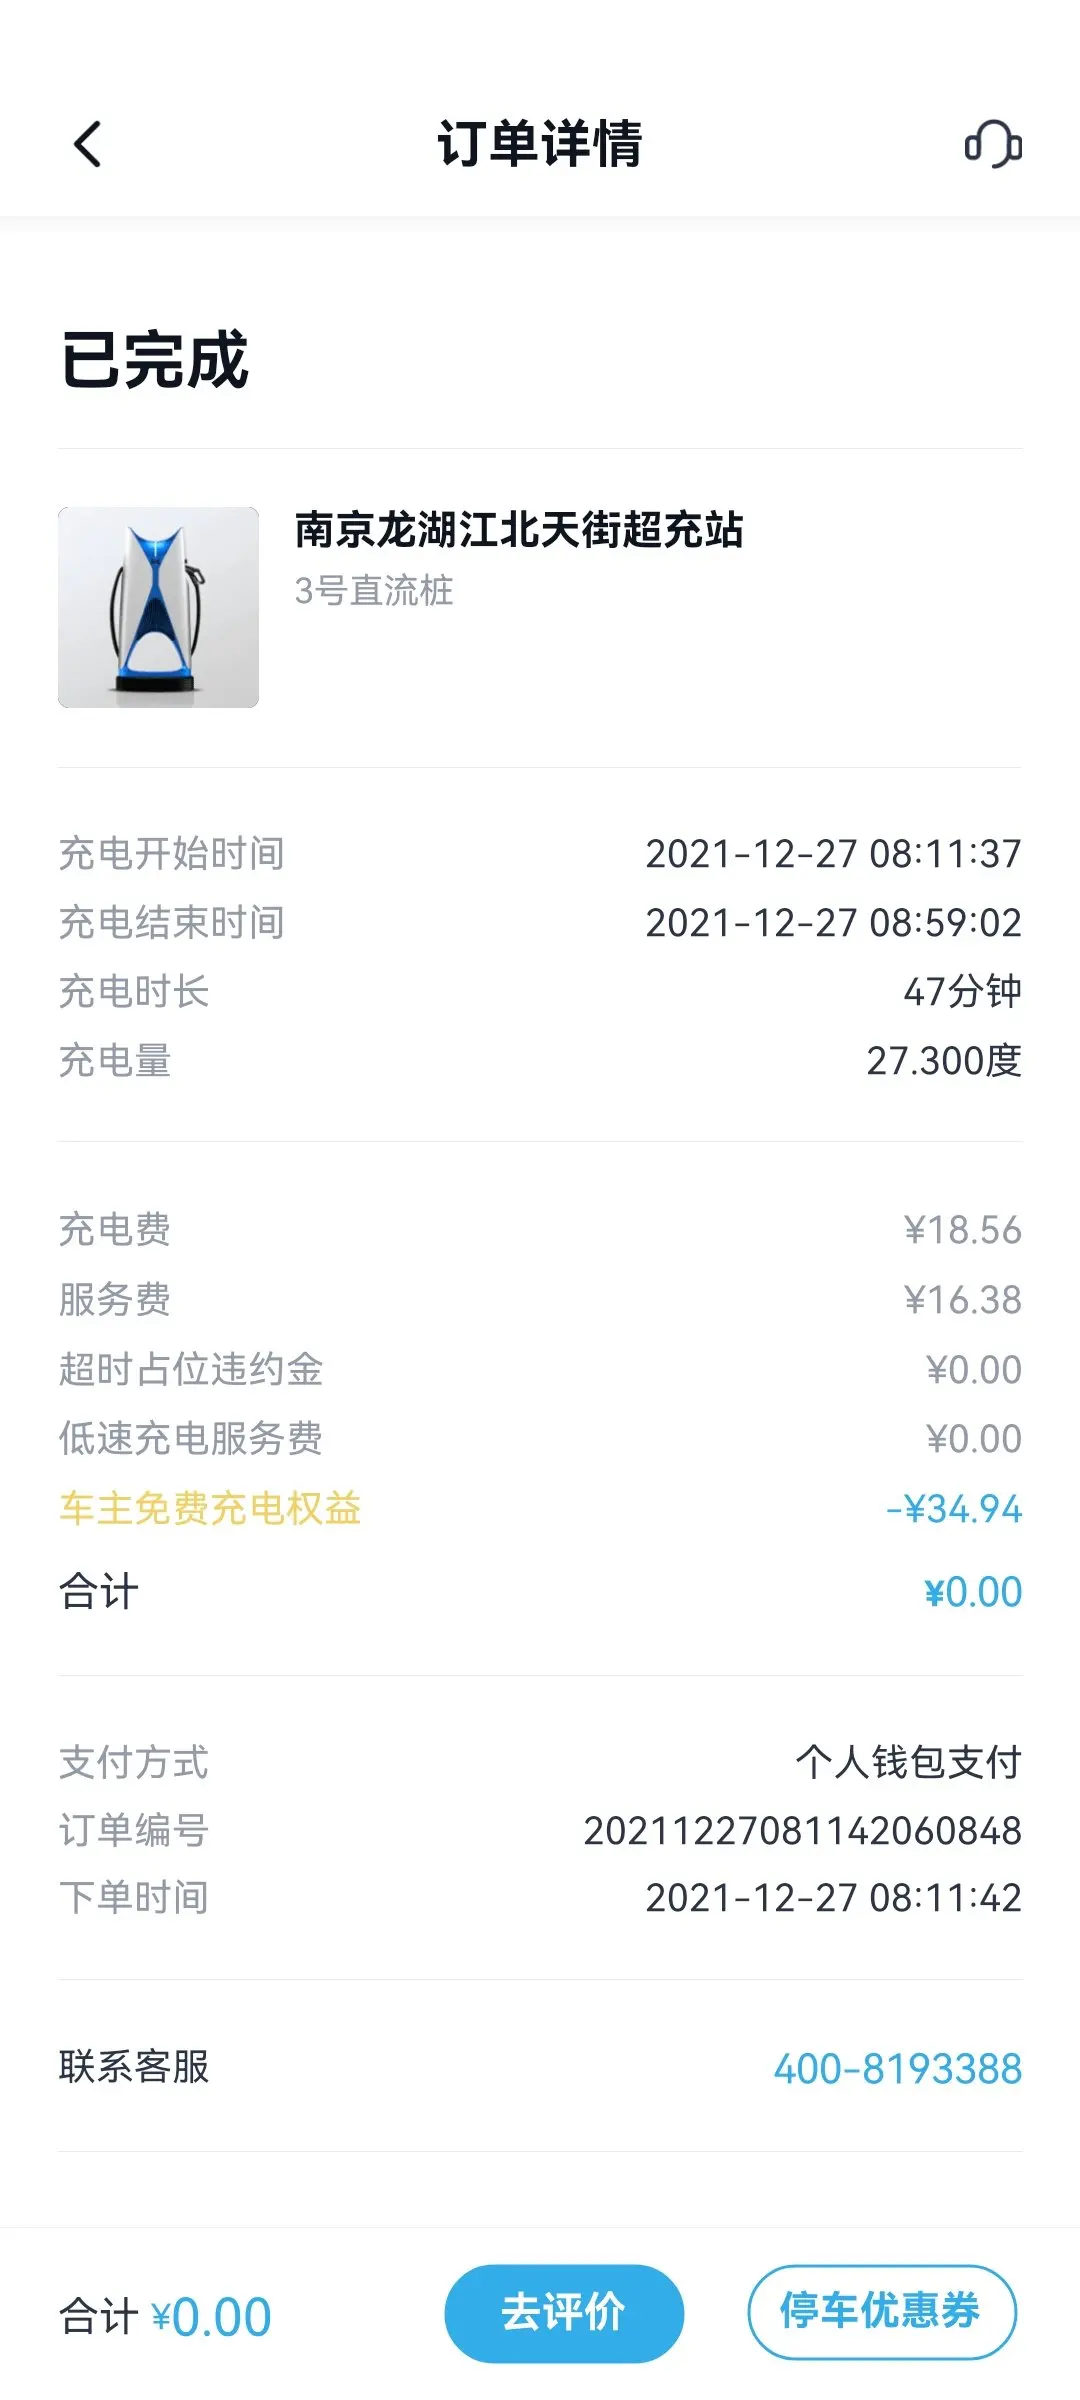Tap the -¥34.94 discount amount
Viewport: 1080px width, 2400px height.
[953, 1508]
